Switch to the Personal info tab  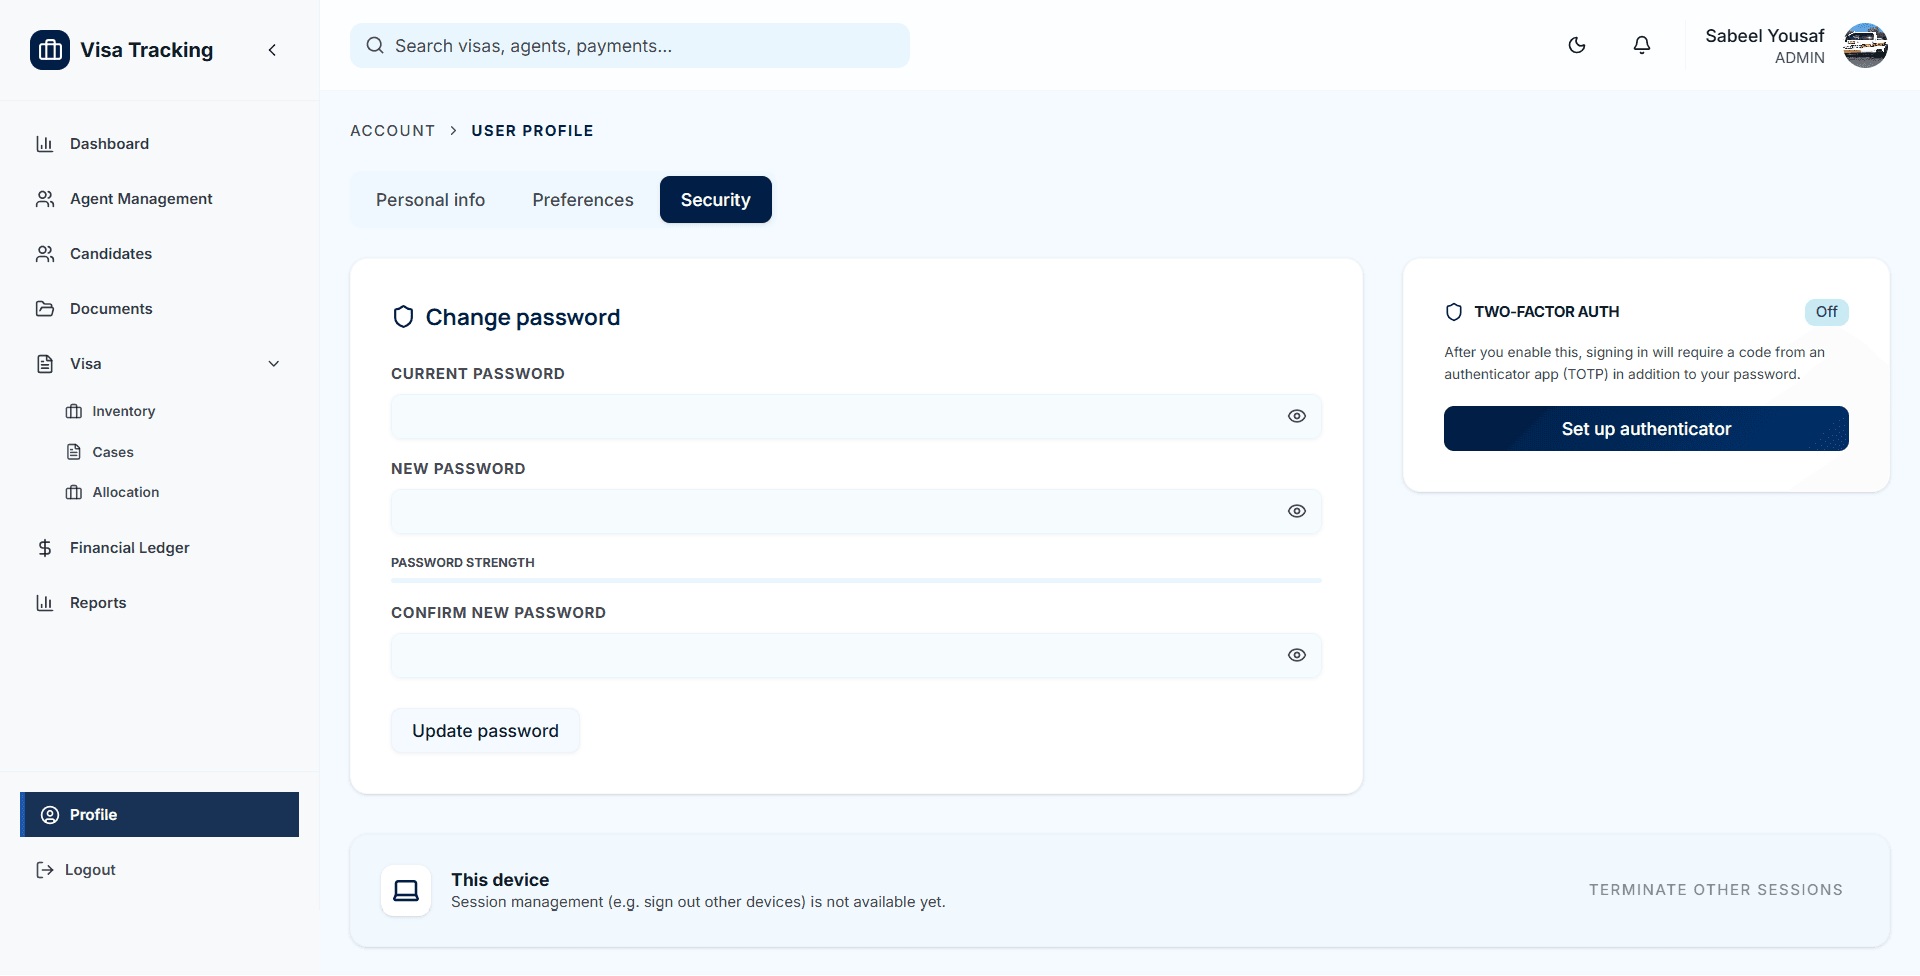(430, 200)
